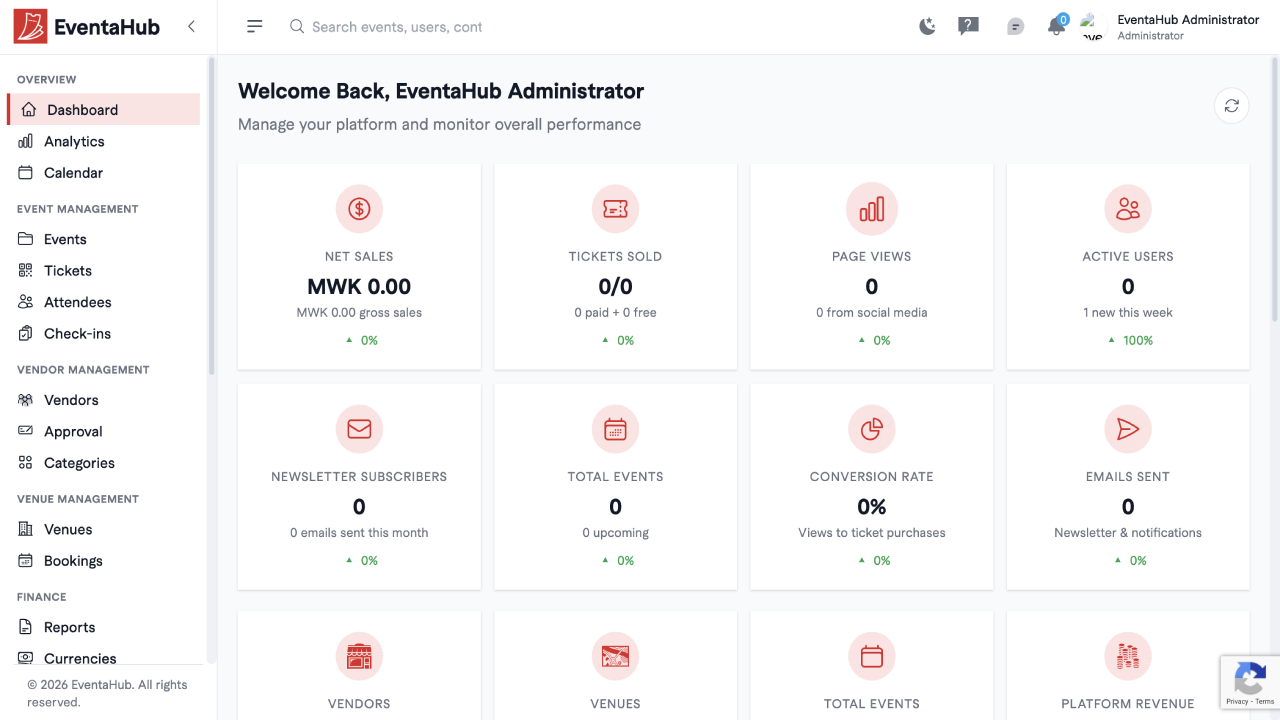Focus the search events, users field
Viewport: 1280px width, 720px height.
click(x=397, y=27)
